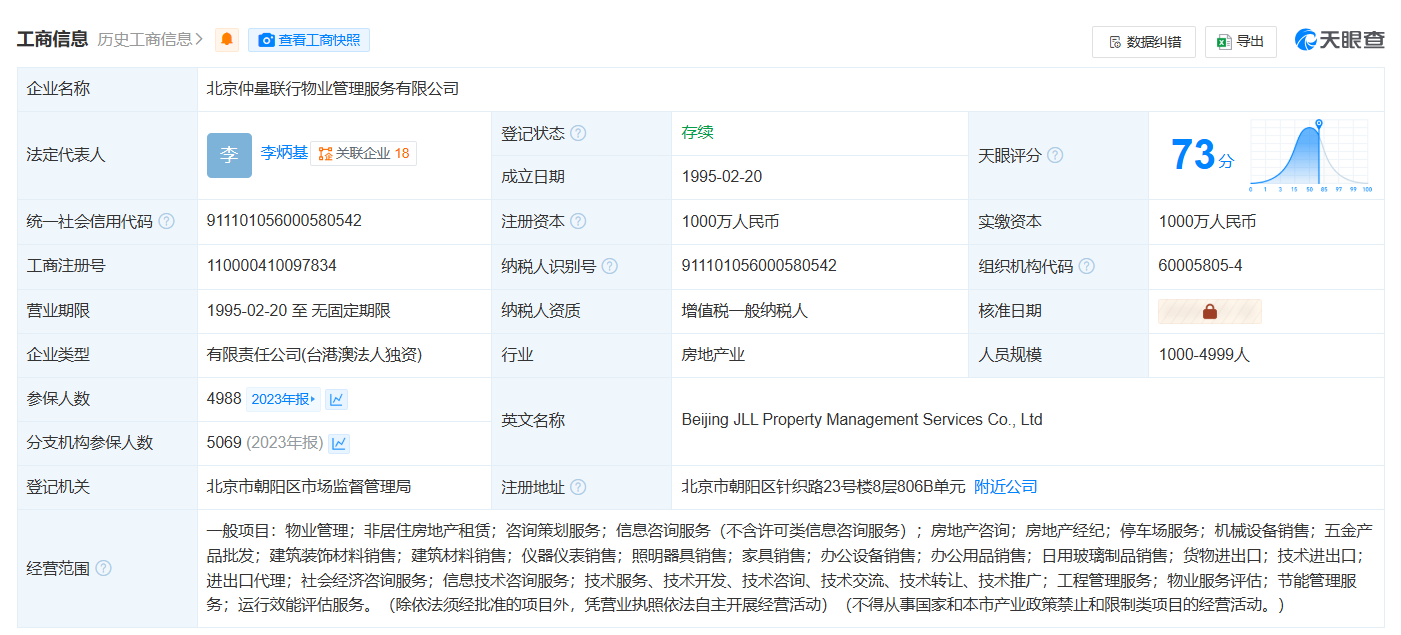This screenshot has height=635, width=1401.
Task: Click 北京市朝阳区市场监督管理局 registration authority
Action: click(309, 487)
